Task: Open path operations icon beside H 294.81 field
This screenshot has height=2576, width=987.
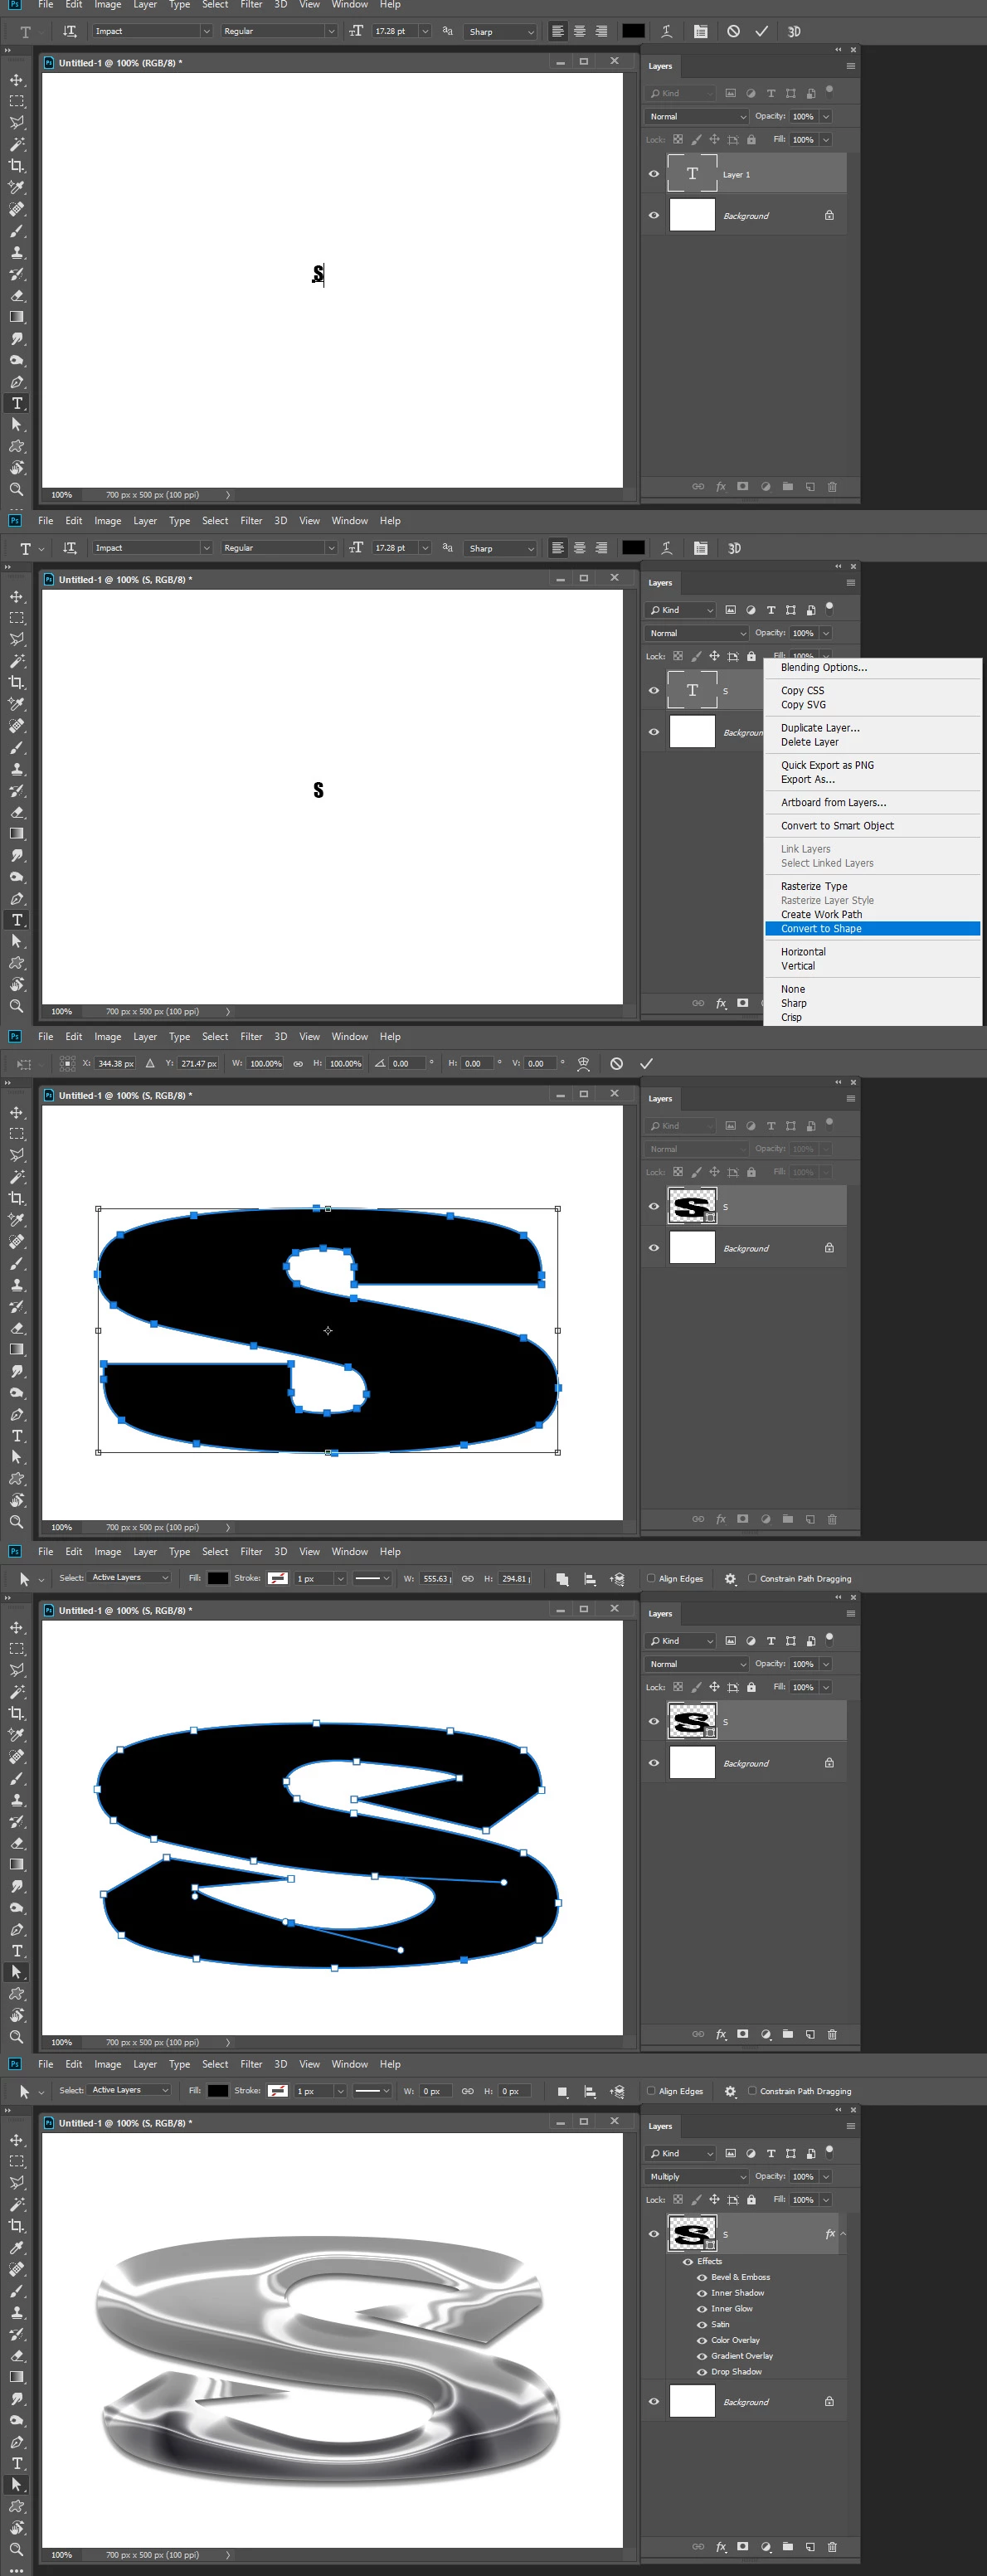Action: click(562, 1579)
